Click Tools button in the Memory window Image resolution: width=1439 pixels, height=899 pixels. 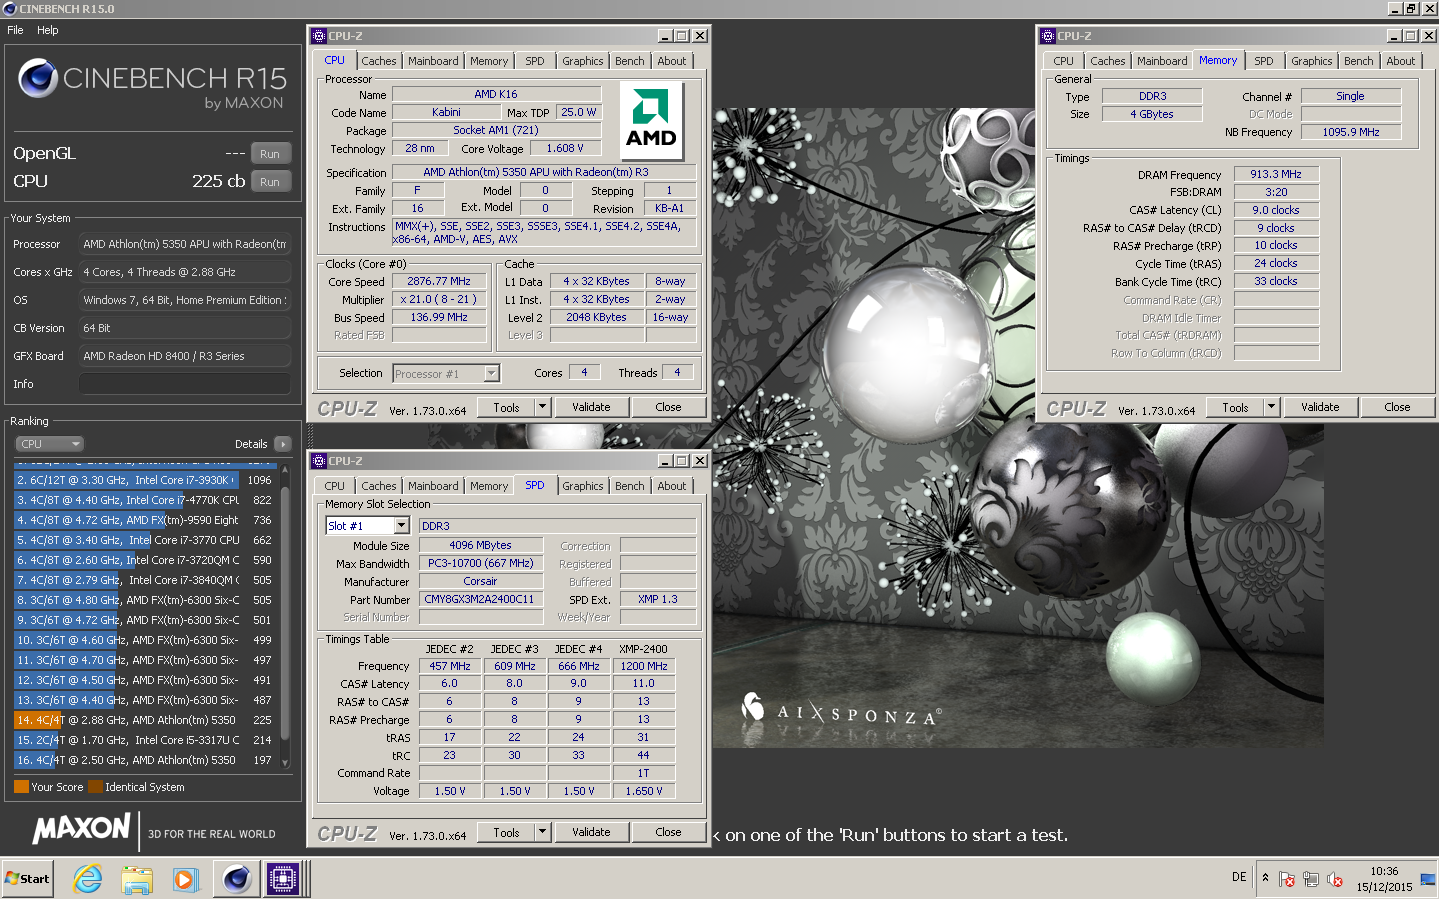pyautogui.click(x=1235, y=407)
